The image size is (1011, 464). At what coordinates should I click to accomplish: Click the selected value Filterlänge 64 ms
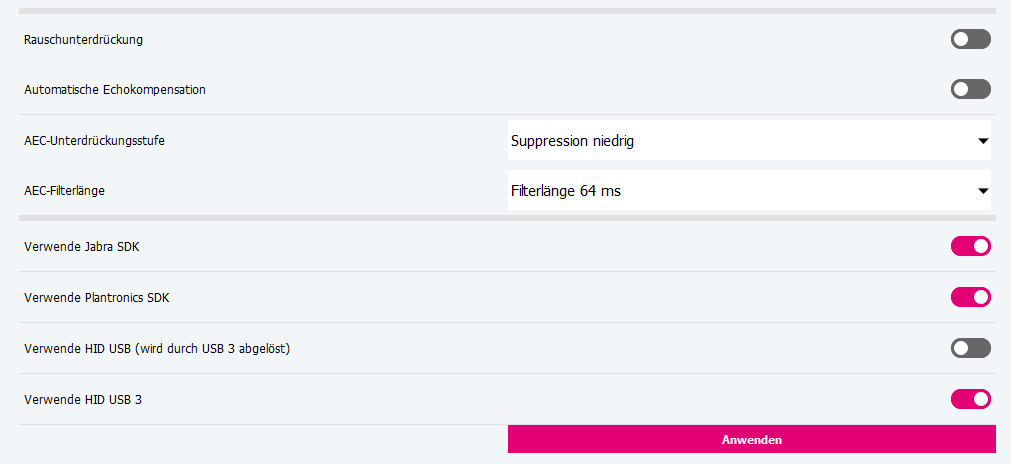[x=565, y=190]
